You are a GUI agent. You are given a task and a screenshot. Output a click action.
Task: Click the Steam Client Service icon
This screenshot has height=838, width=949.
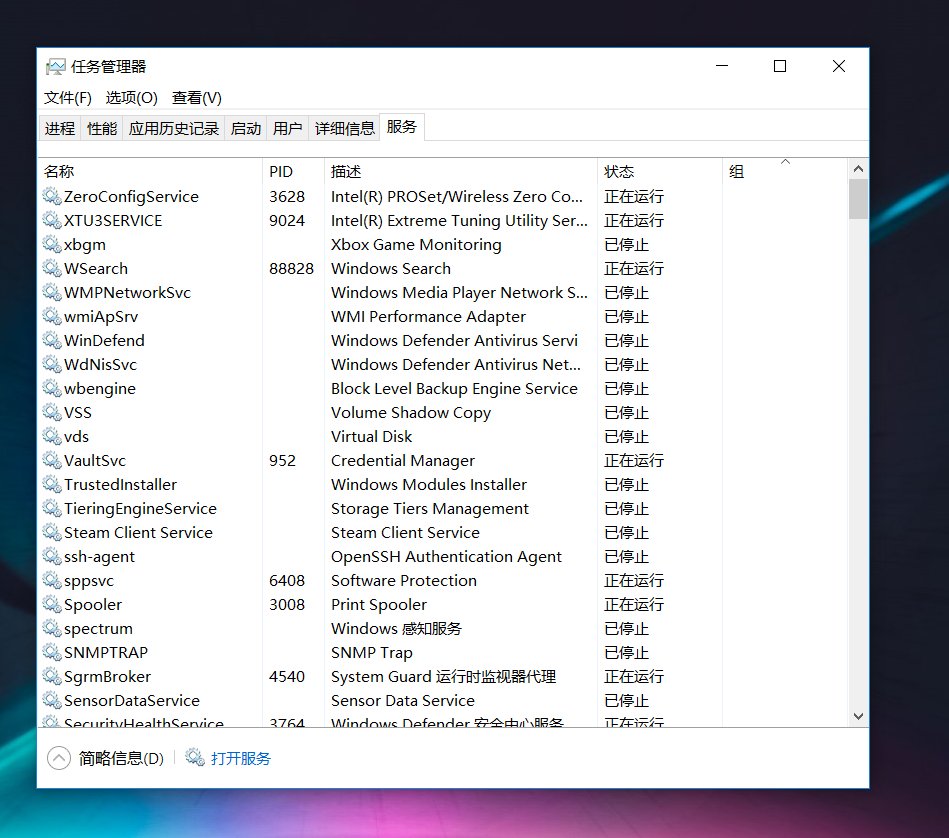coord(52,532)
